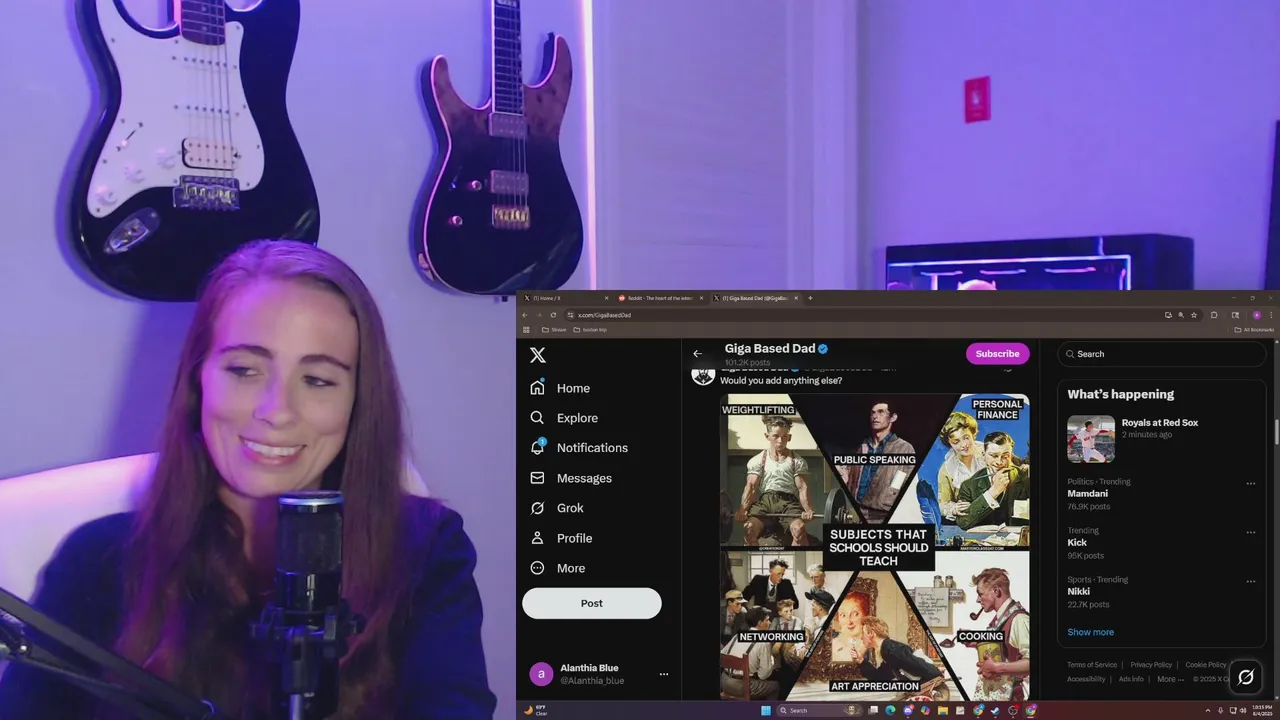Open the Terms of Service footer link
Image resolution: width=1280 pixels, height=720 pixels.
pos(1092,665)
